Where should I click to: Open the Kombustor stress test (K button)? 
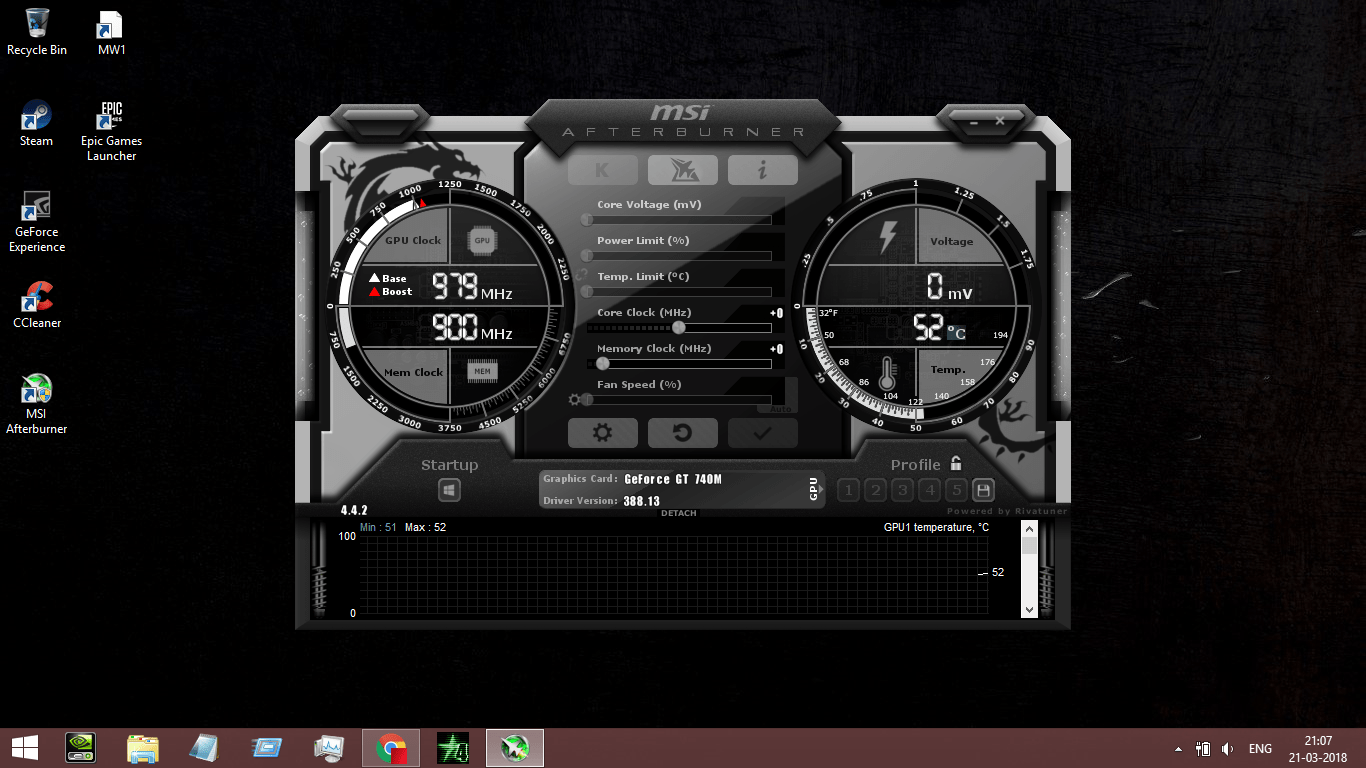pyautogui.click(x=602, y=171)
